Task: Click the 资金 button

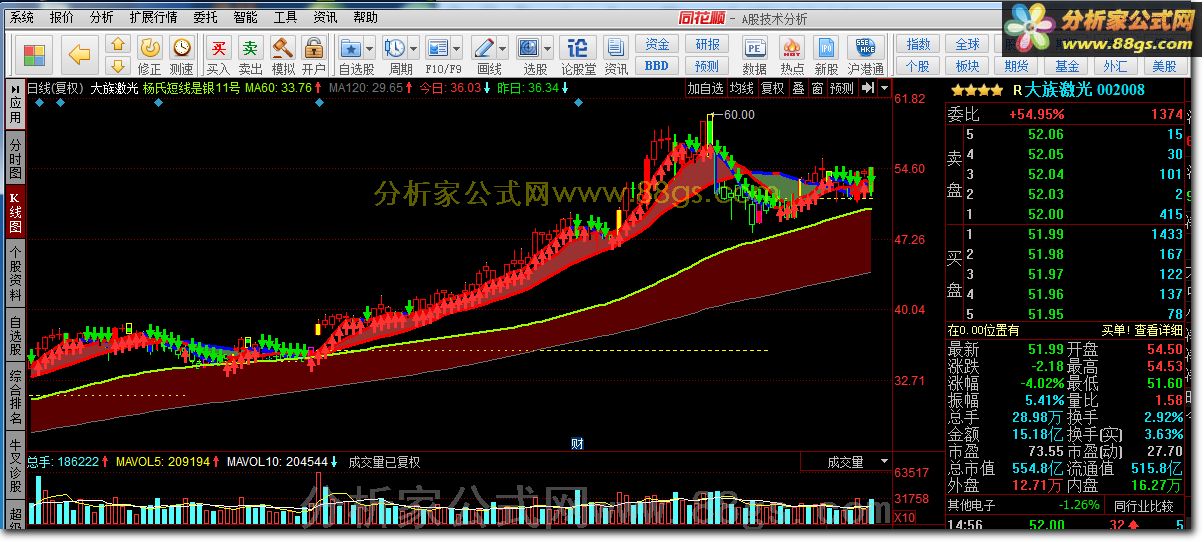Action: (x=656, y=44)
